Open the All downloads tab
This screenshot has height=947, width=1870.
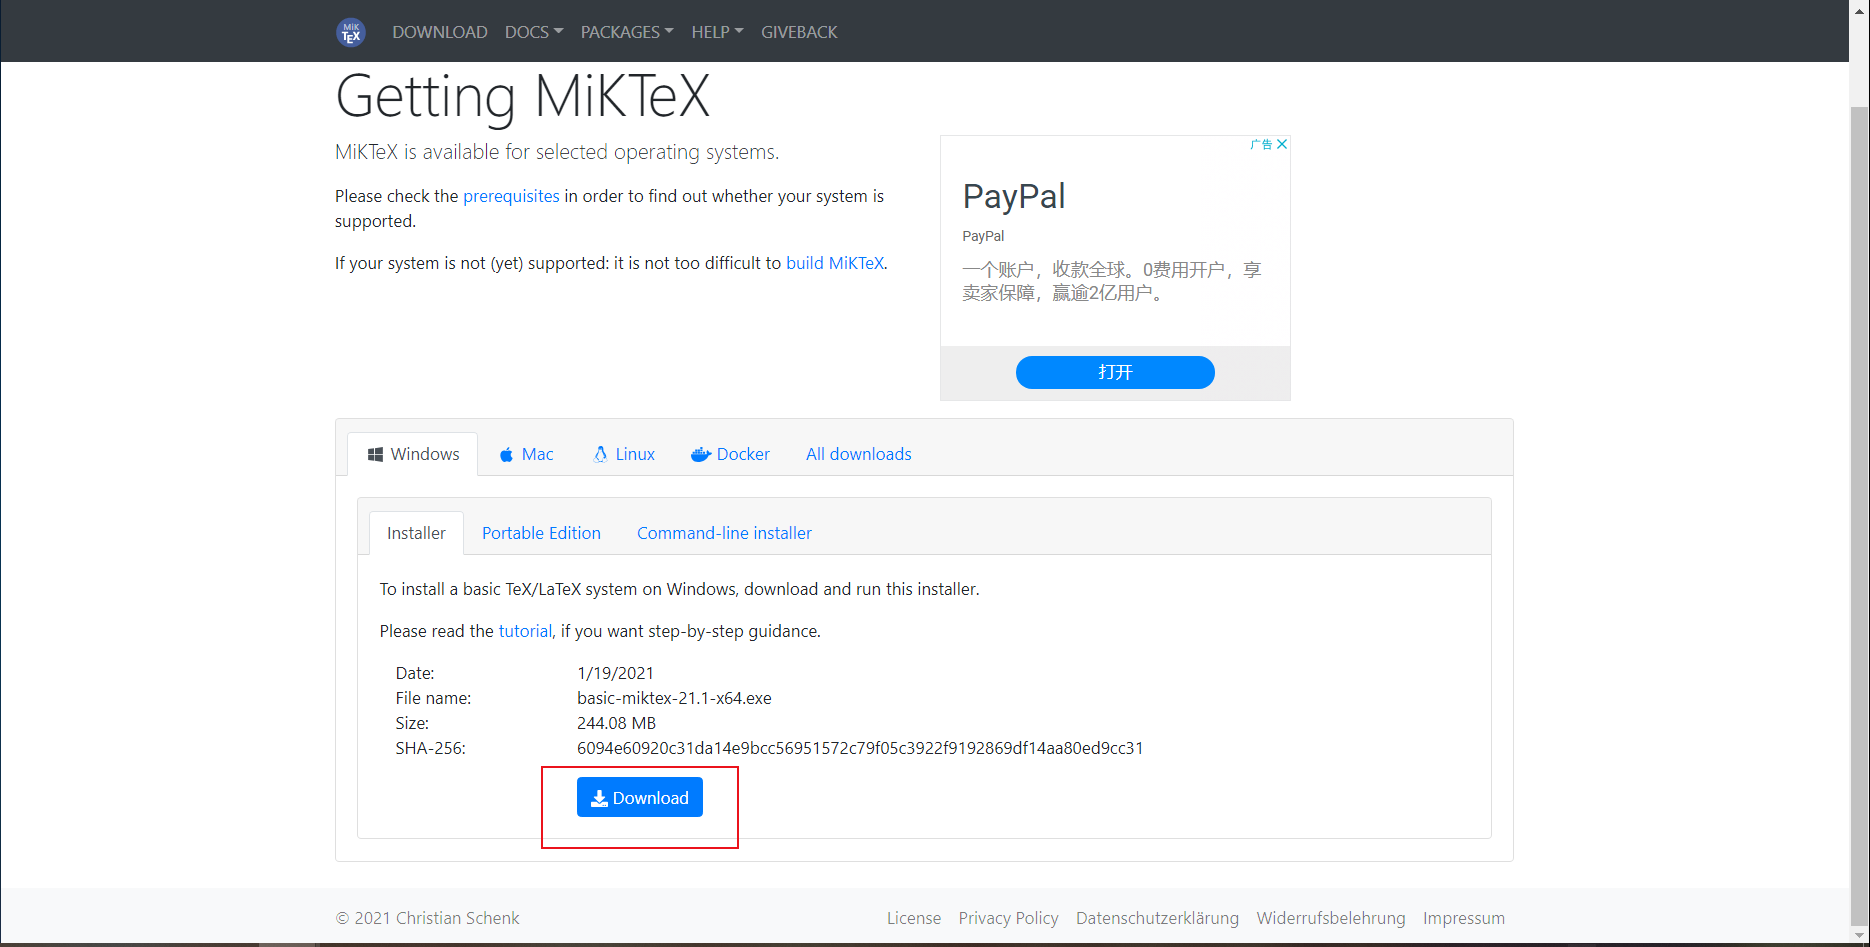click(x=859, y=454)
